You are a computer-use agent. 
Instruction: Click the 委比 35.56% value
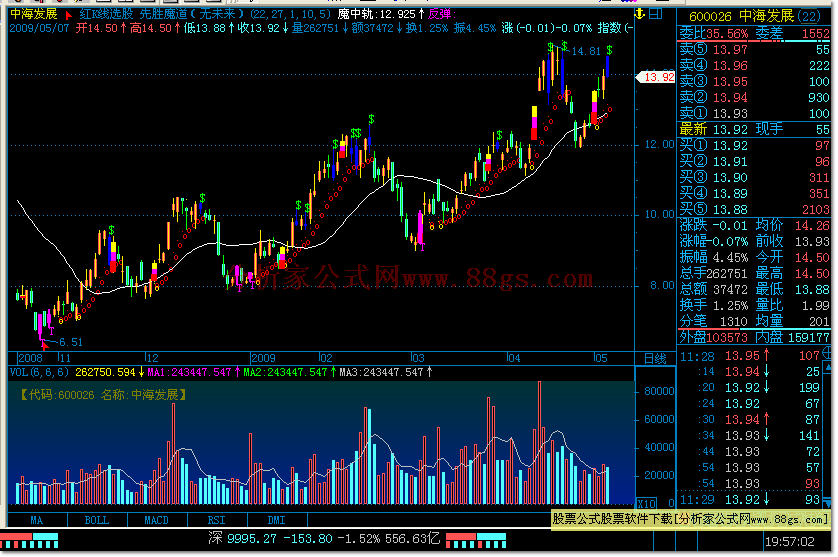pos(714,34)
